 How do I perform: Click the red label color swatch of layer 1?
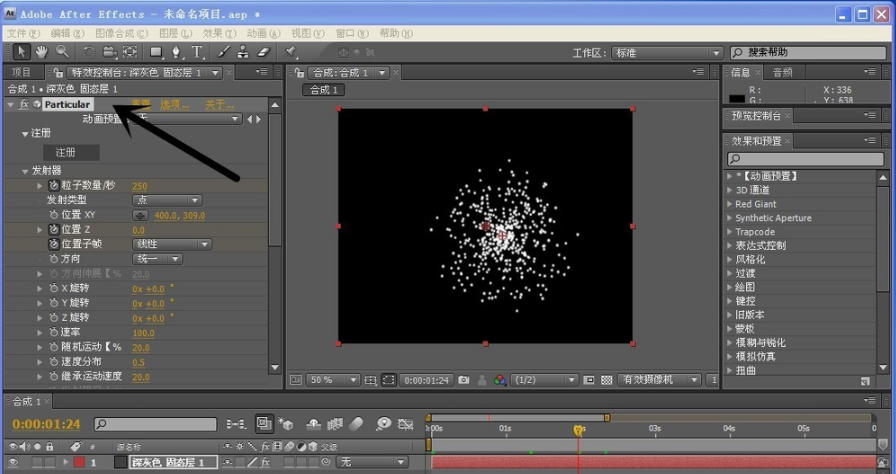(x=78, y=463)
